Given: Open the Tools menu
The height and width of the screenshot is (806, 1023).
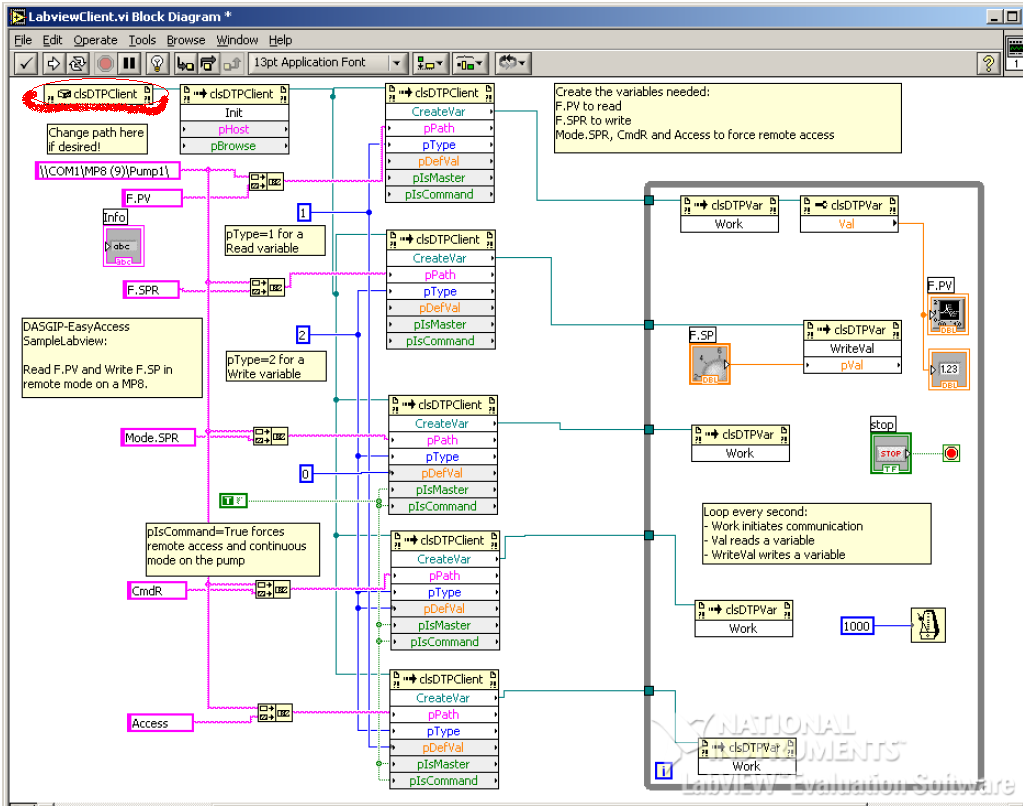Looking at the screenshot, I should pos(142,40).
